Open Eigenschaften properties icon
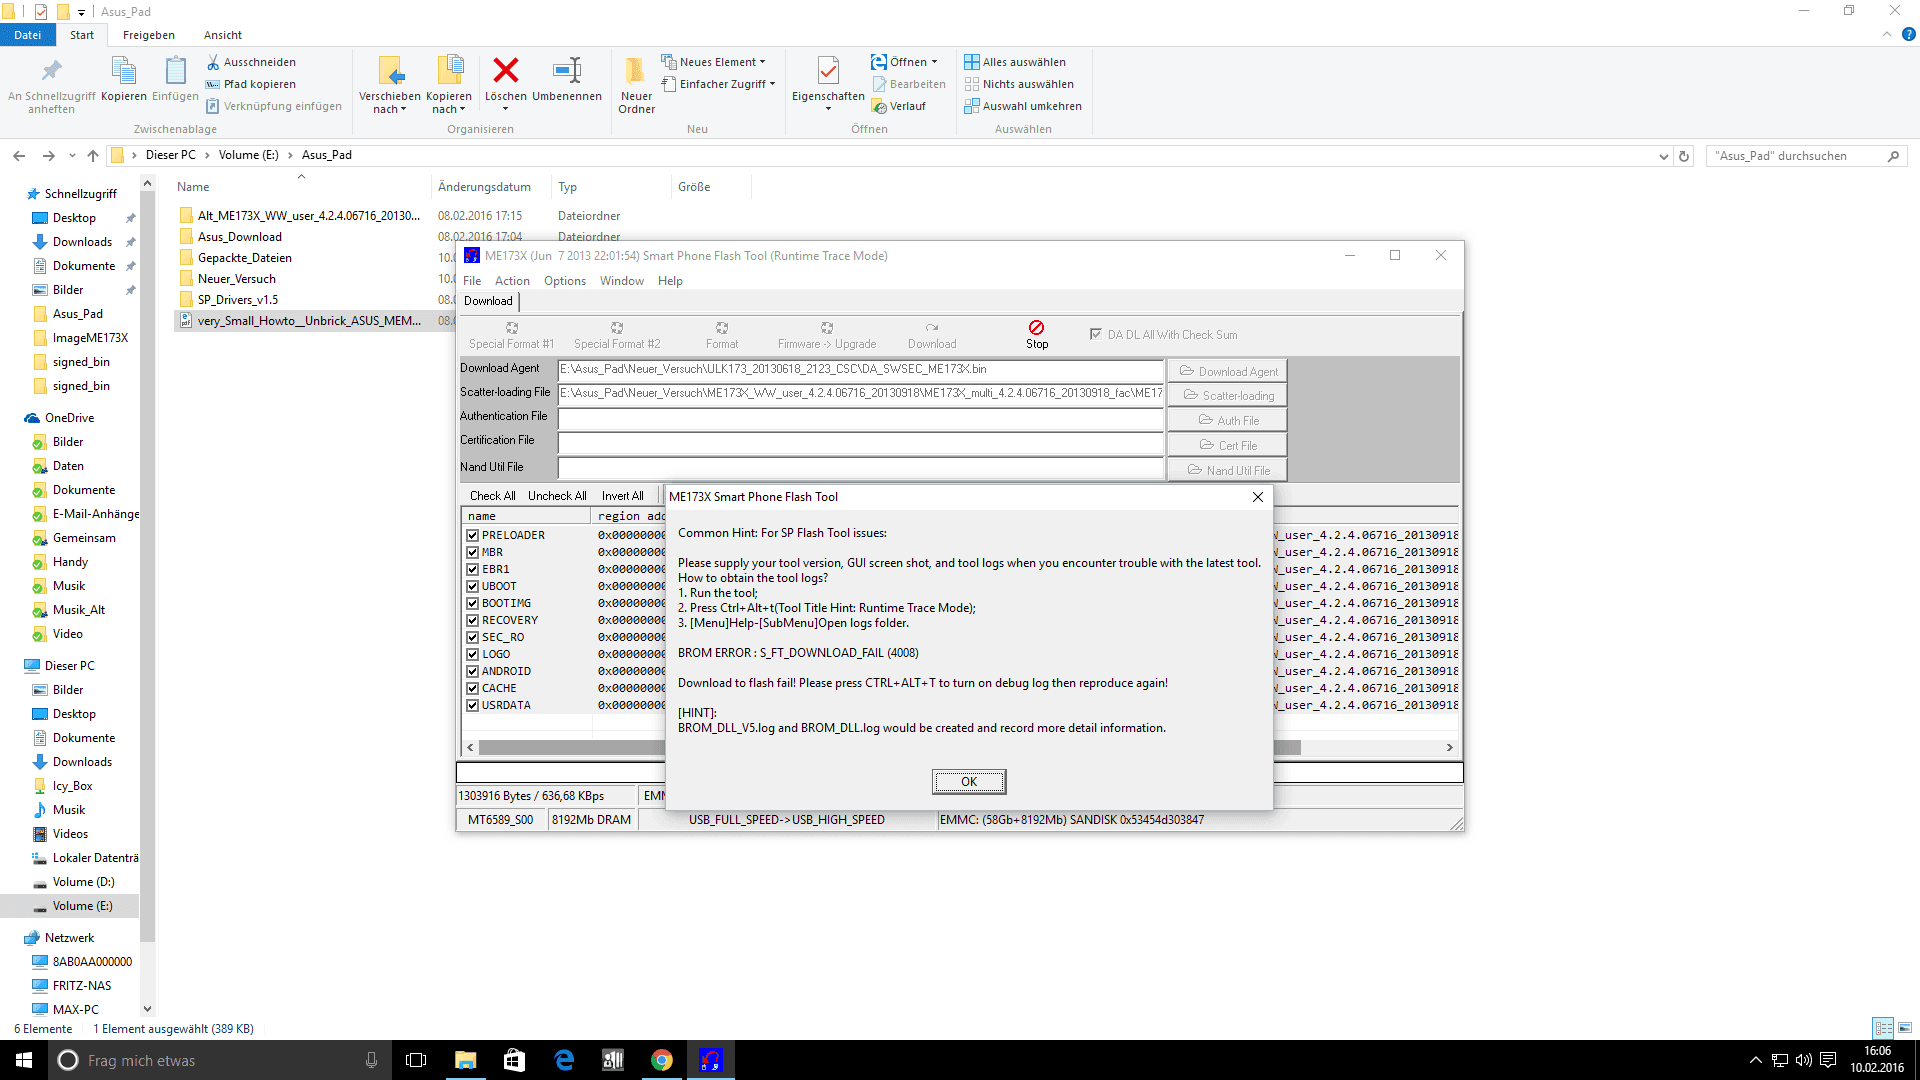The image size is (1920, 1080). tap(828, 70)
